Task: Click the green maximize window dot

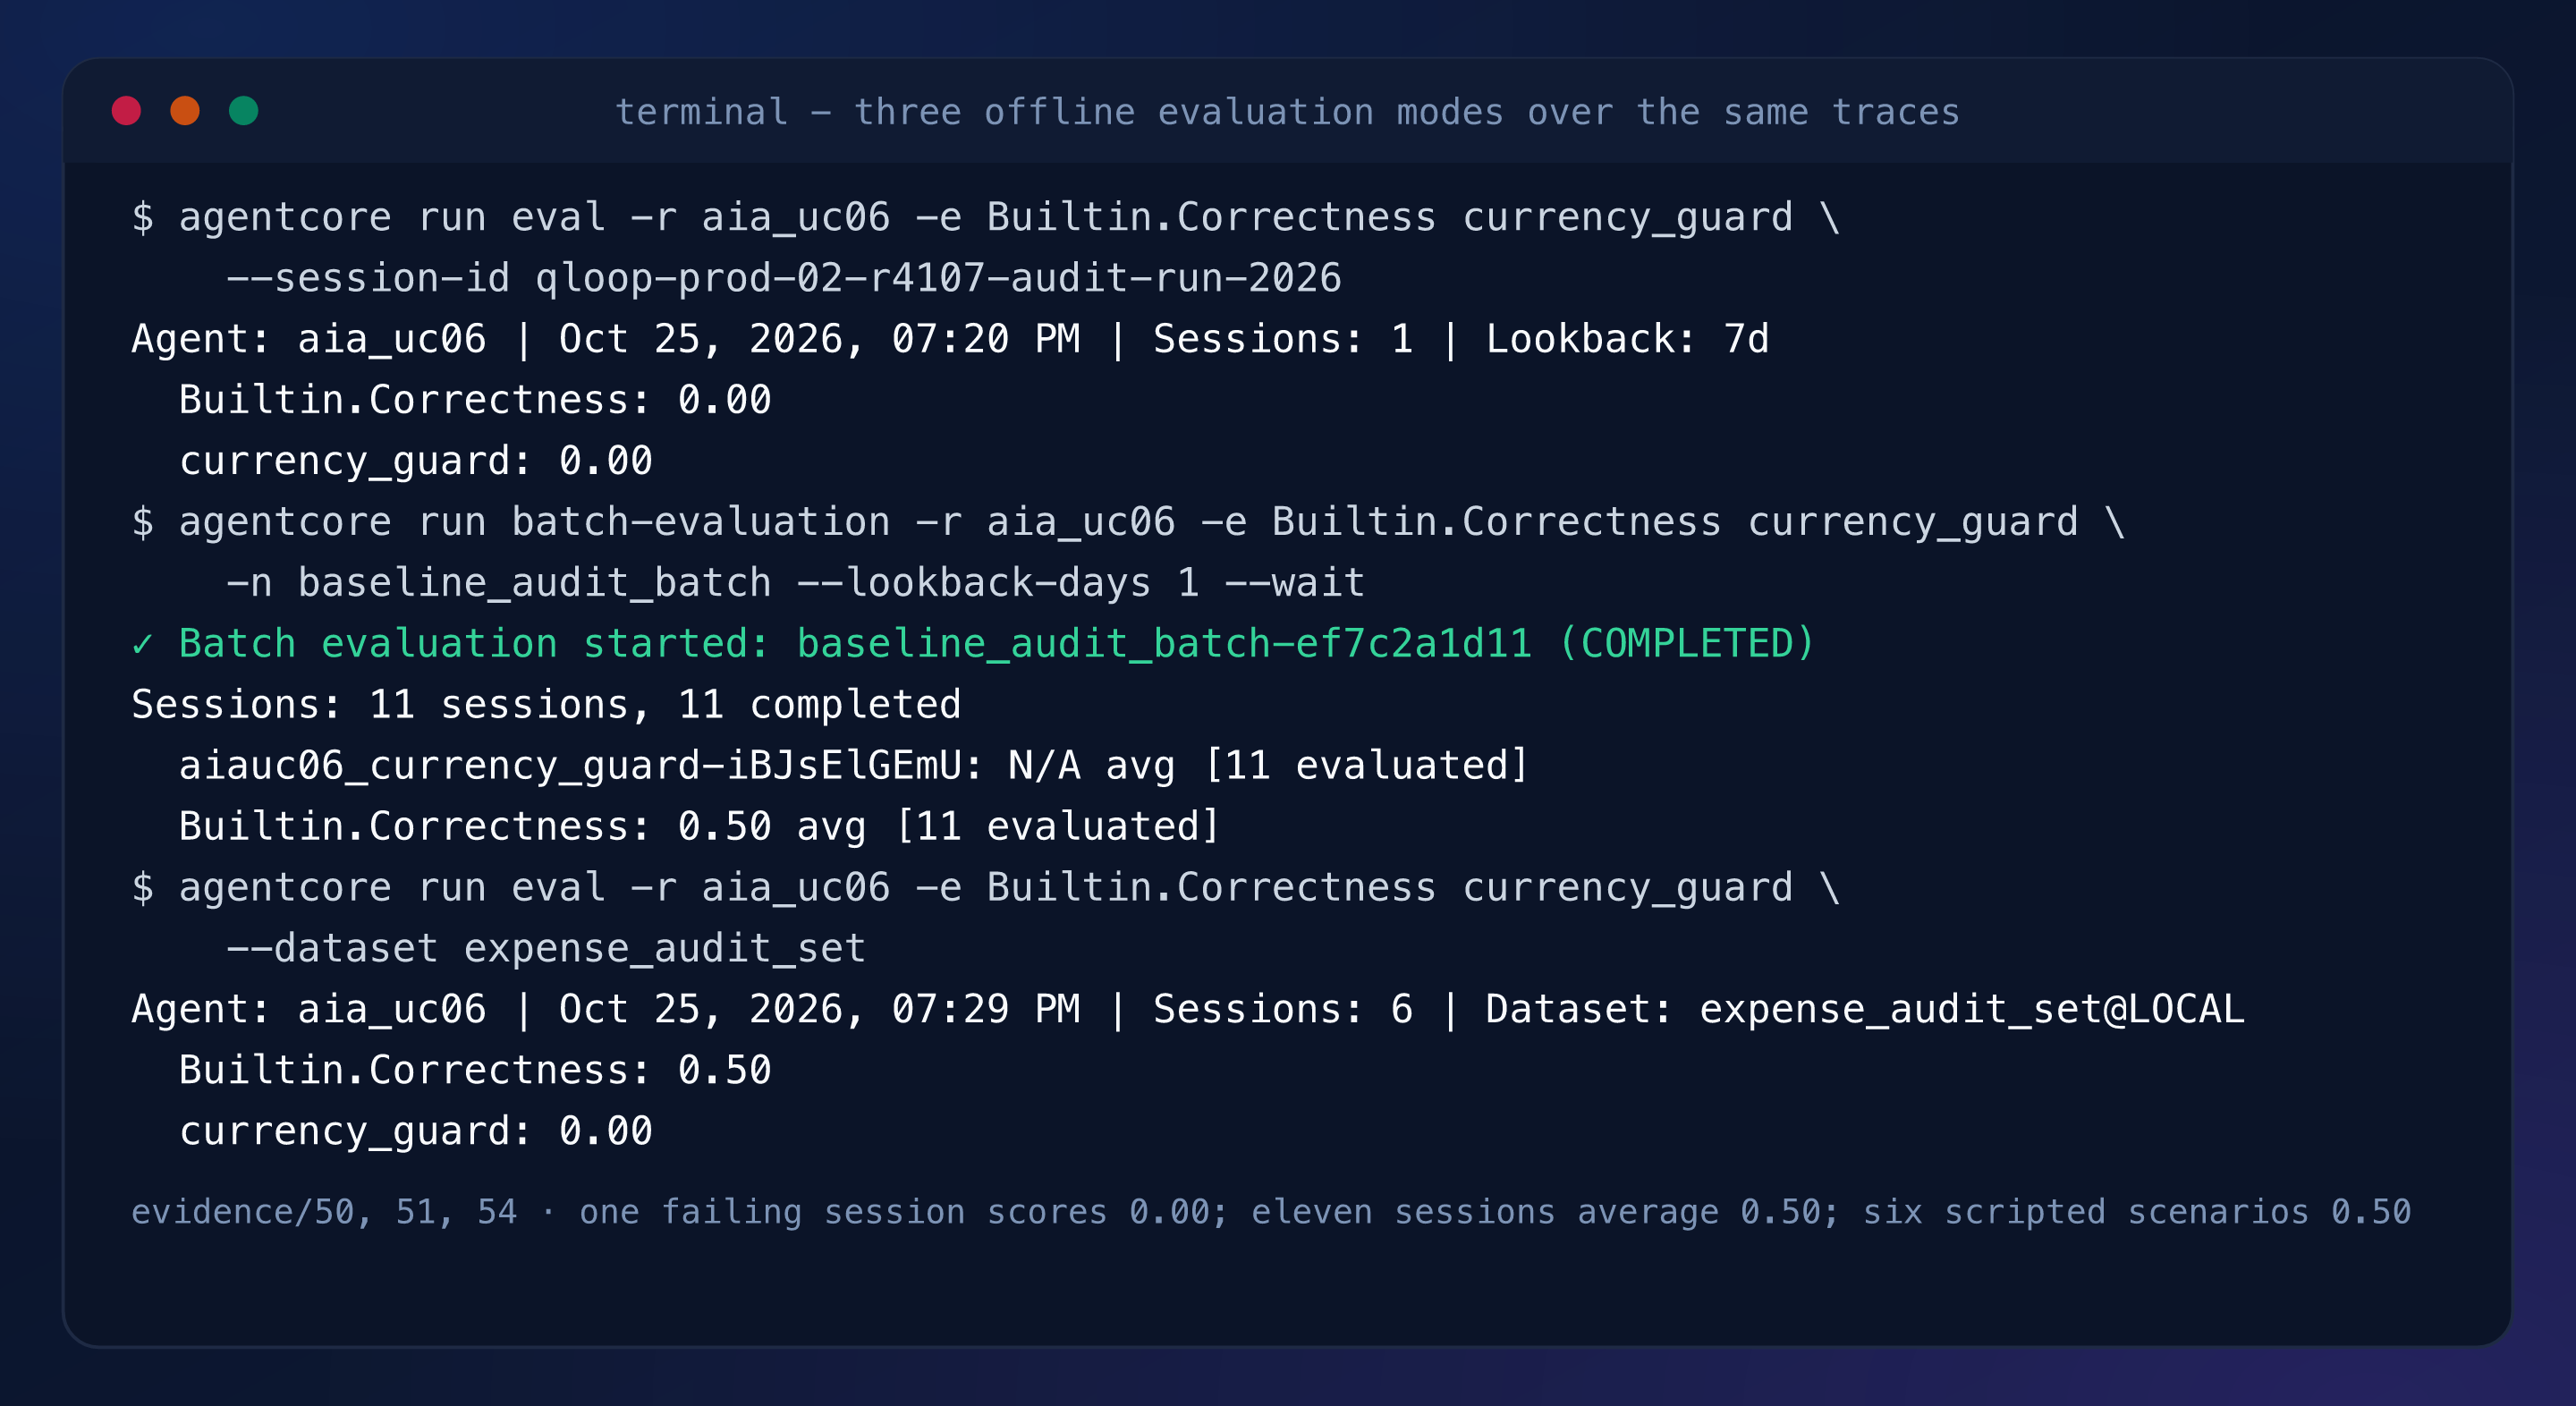Action: (244, 111)
